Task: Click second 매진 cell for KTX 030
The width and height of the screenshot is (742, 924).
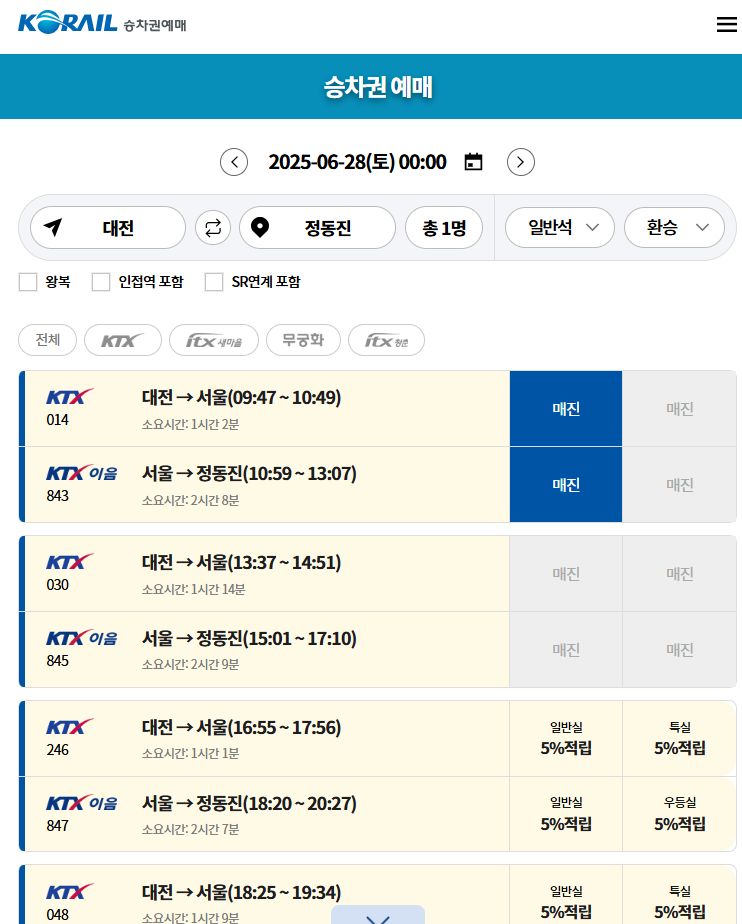Action: (x=679, y=573)
